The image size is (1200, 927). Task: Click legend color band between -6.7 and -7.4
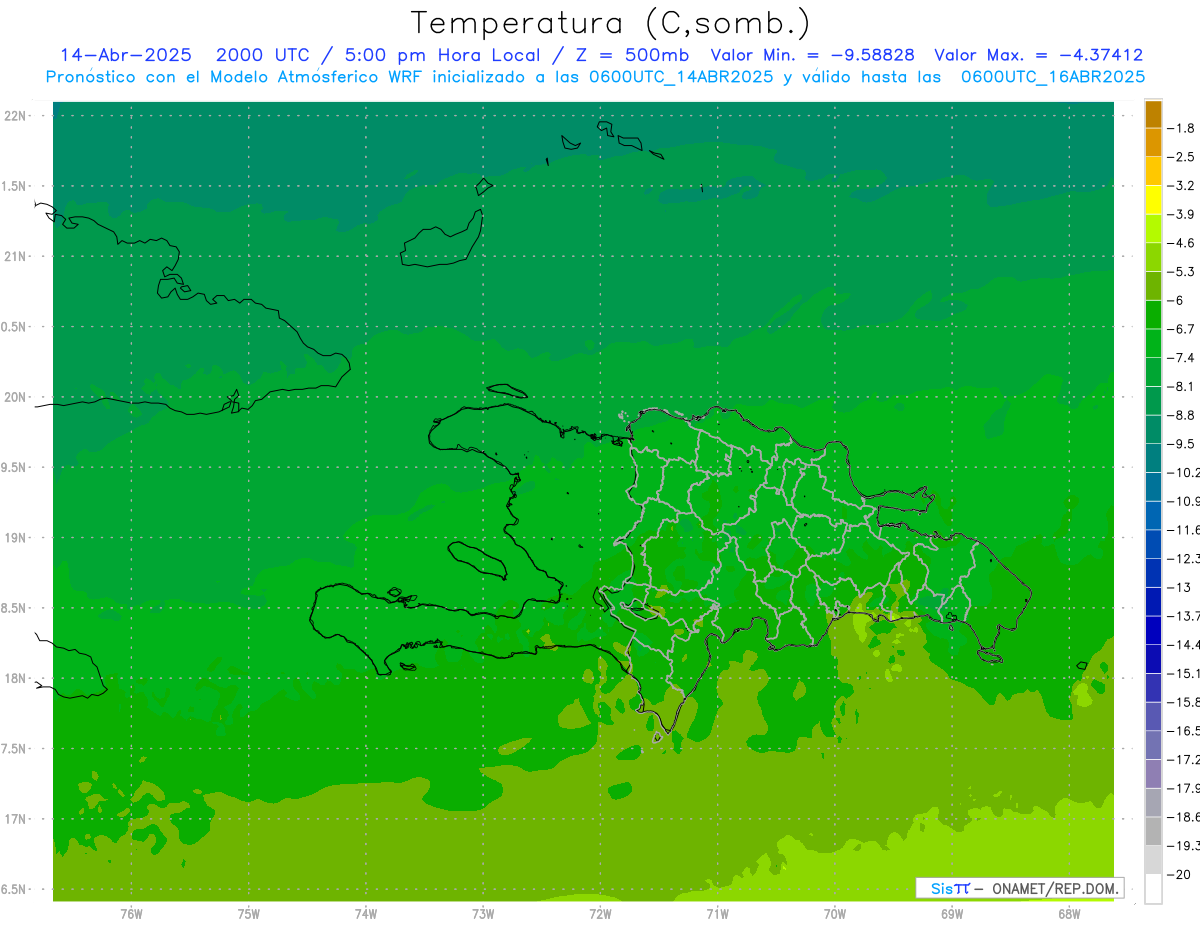point(1153,343)
